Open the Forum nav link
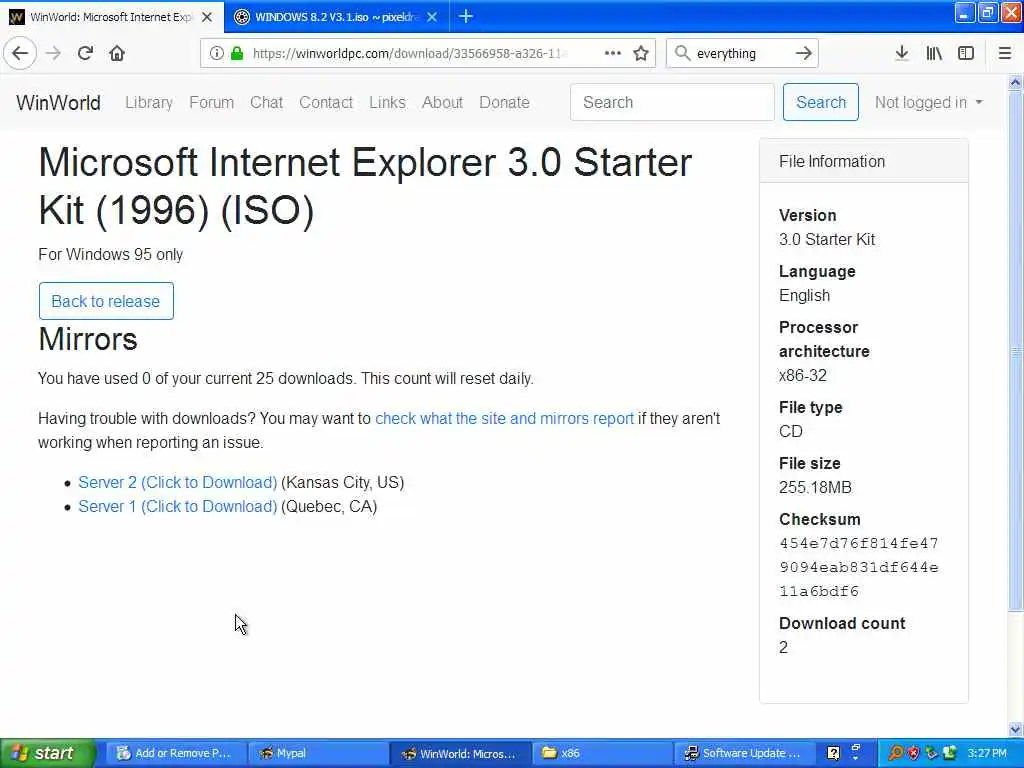Viewport: 1024px width, 768px height. tap(212, 103)
